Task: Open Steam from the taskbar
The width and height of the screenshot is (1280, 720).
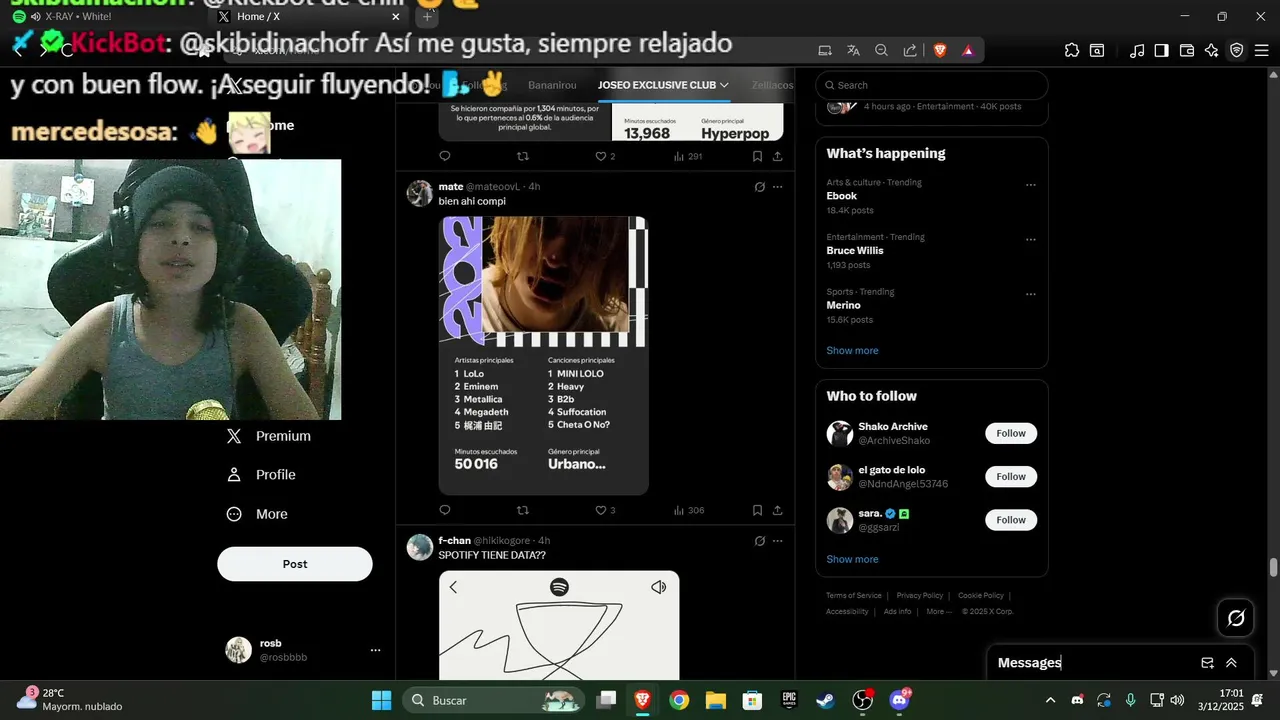Action: (x=825, y=700)
